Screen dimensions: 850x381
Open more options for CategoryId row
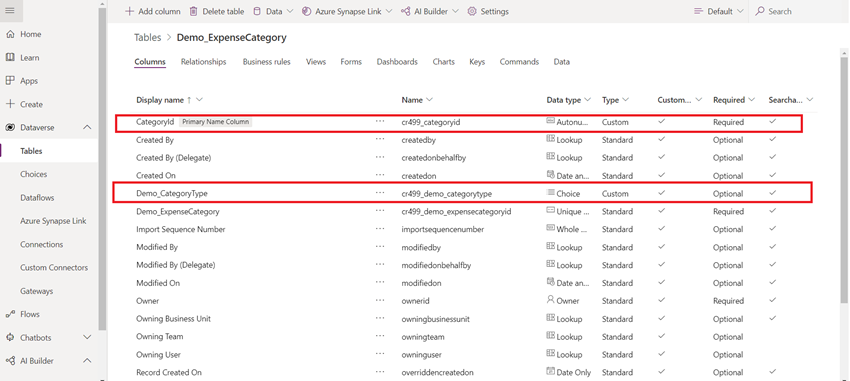click(x=380, y=121)
